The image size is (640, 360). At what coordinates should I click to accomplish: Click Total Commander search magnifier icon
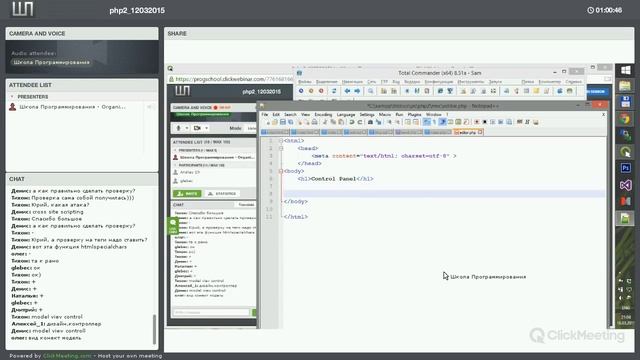[371, 91]
